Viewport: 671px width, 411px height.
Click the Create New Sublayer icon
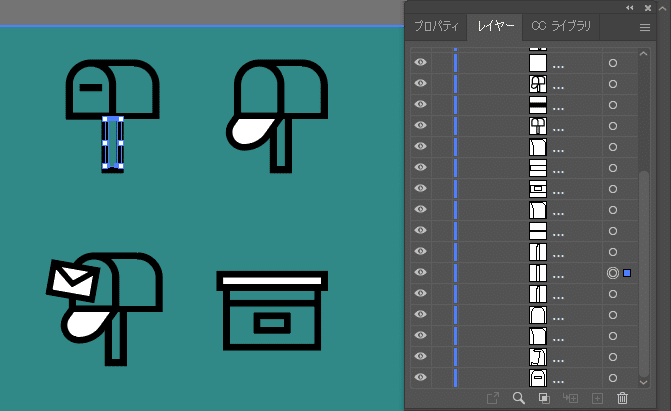pos(570,398)
